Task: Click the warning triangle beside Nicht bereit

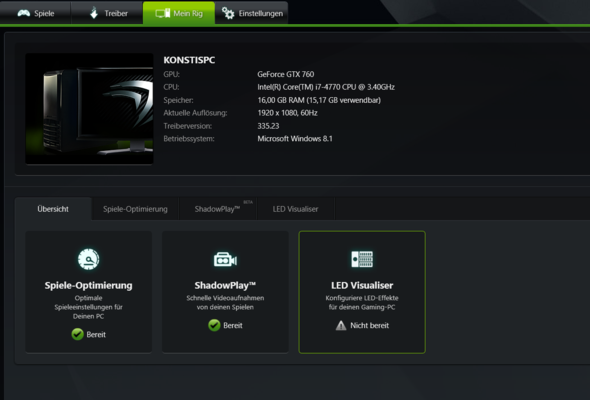Action: tap(341, 325)
